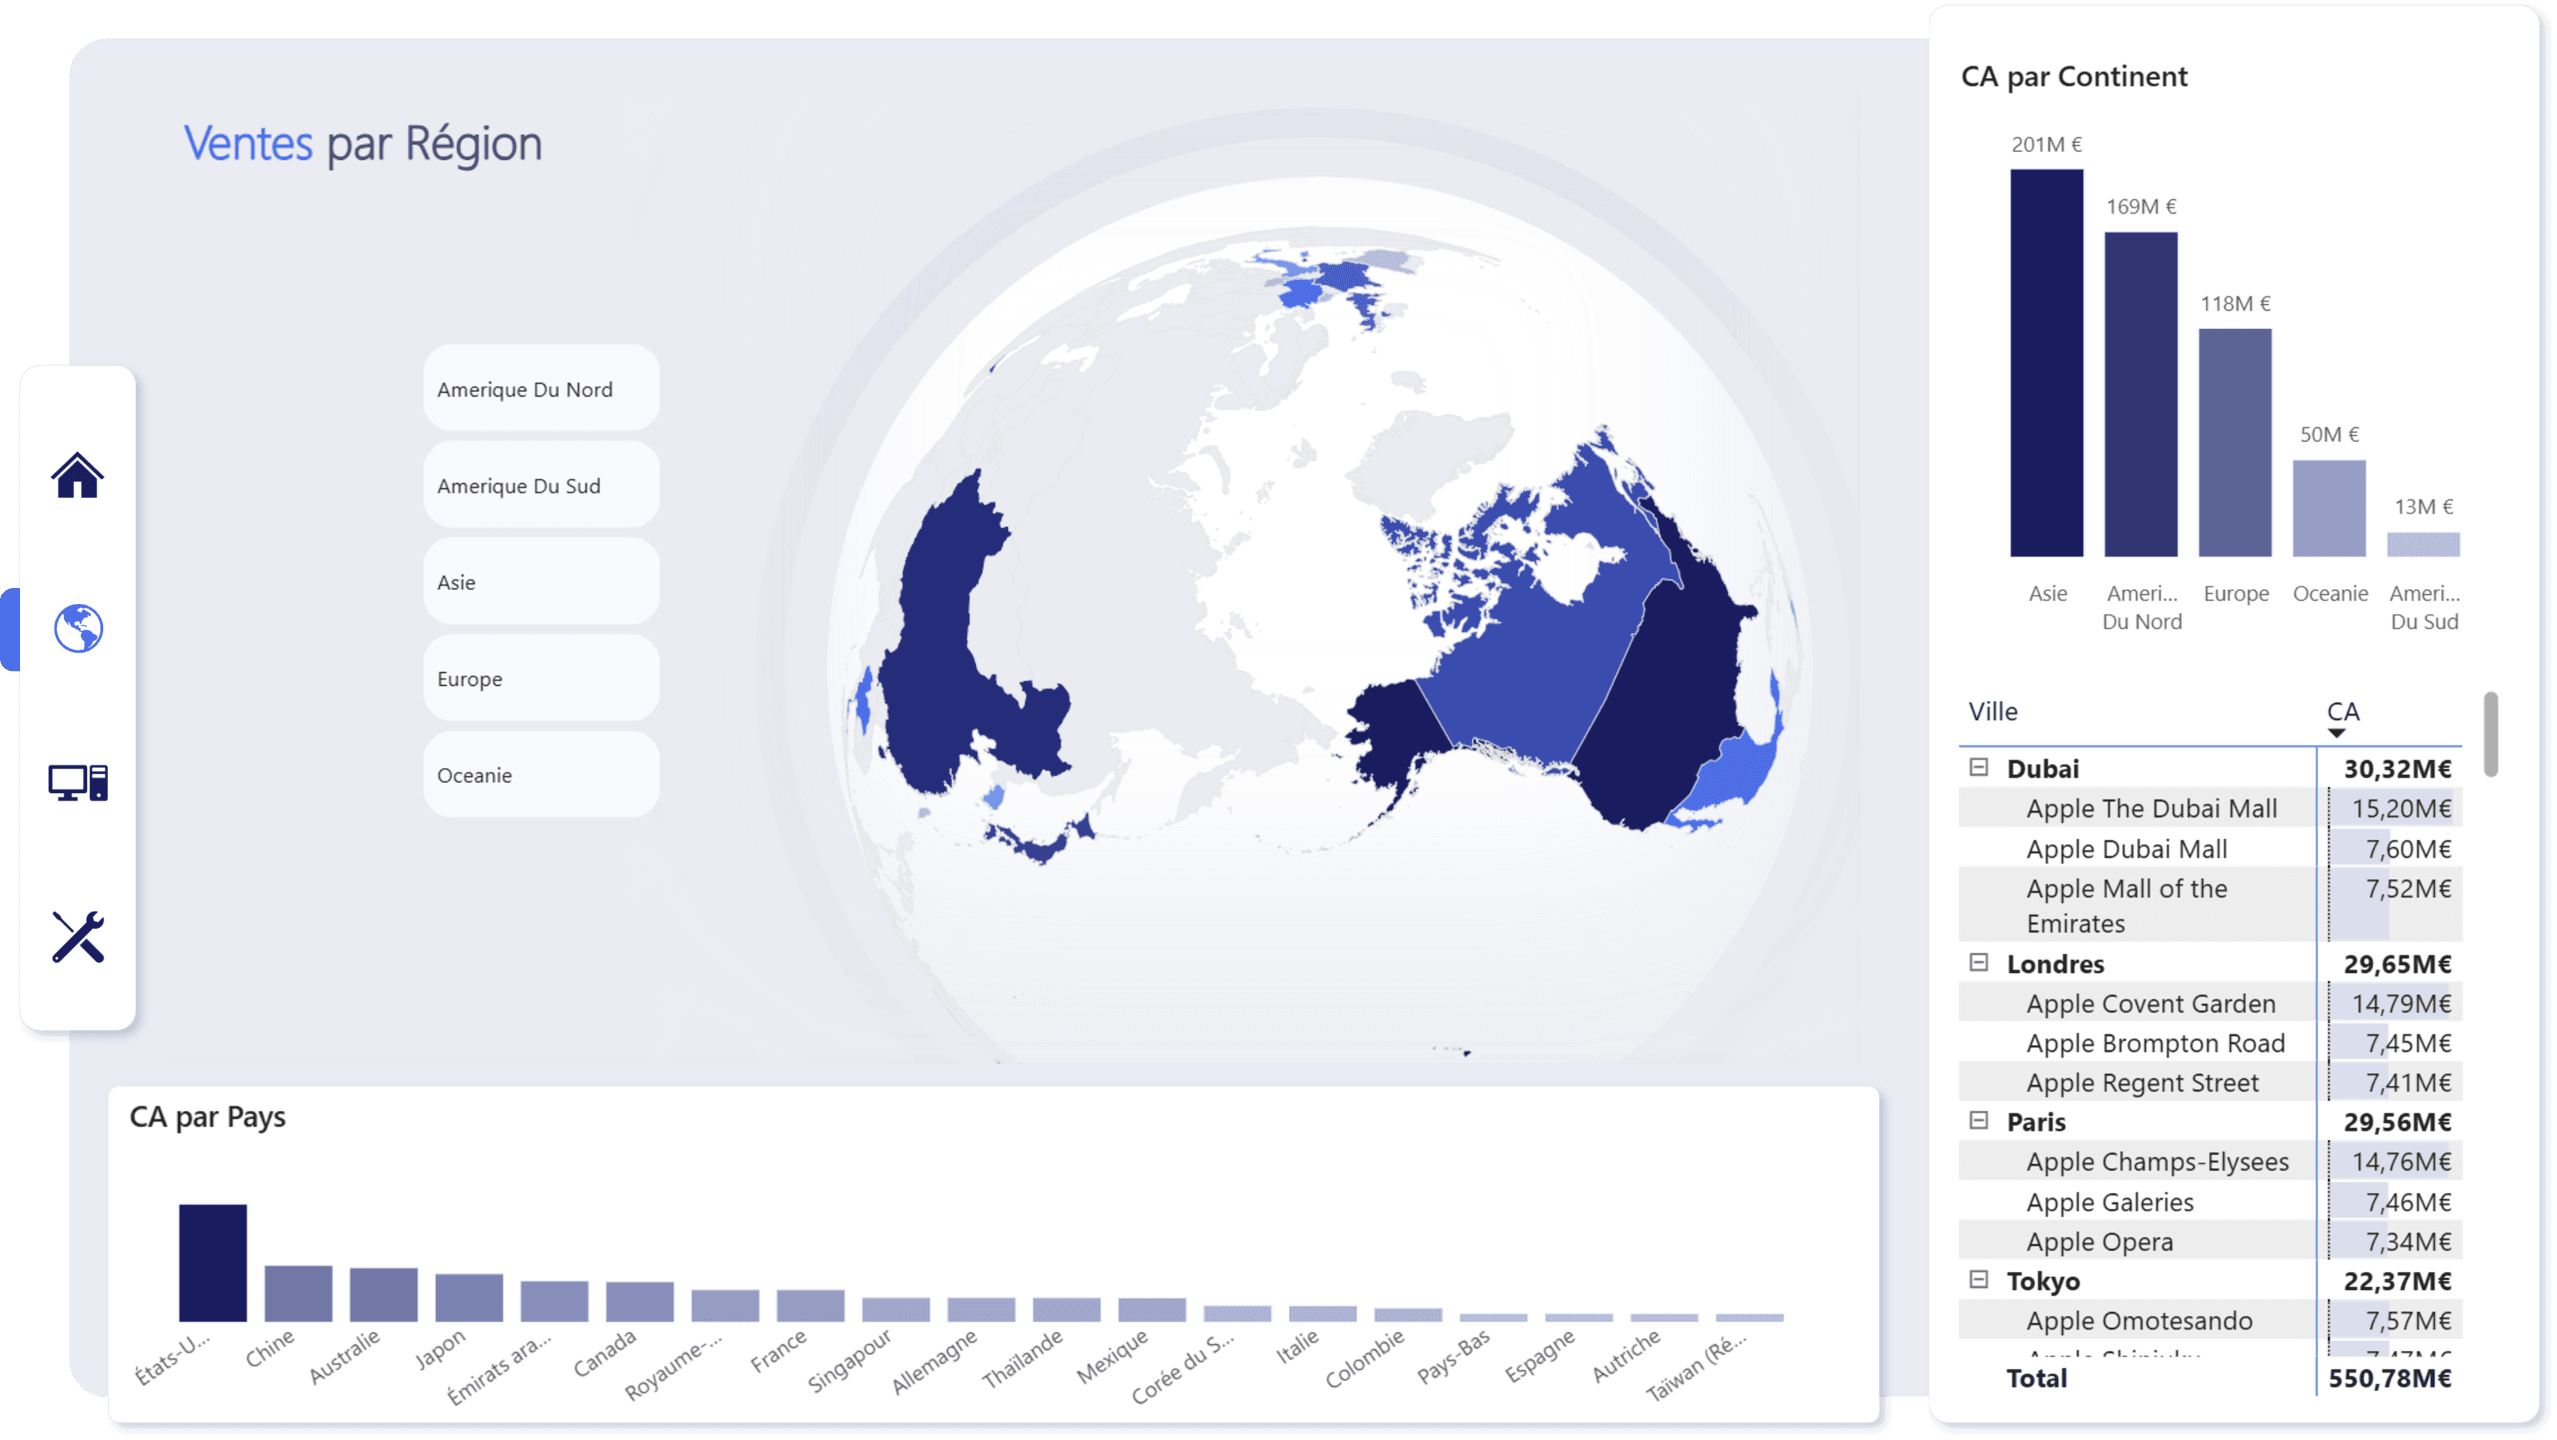Select the Europe 118M € bar
Image resolution: width=2557 pixels, height=1440 pixels.
2234,443
